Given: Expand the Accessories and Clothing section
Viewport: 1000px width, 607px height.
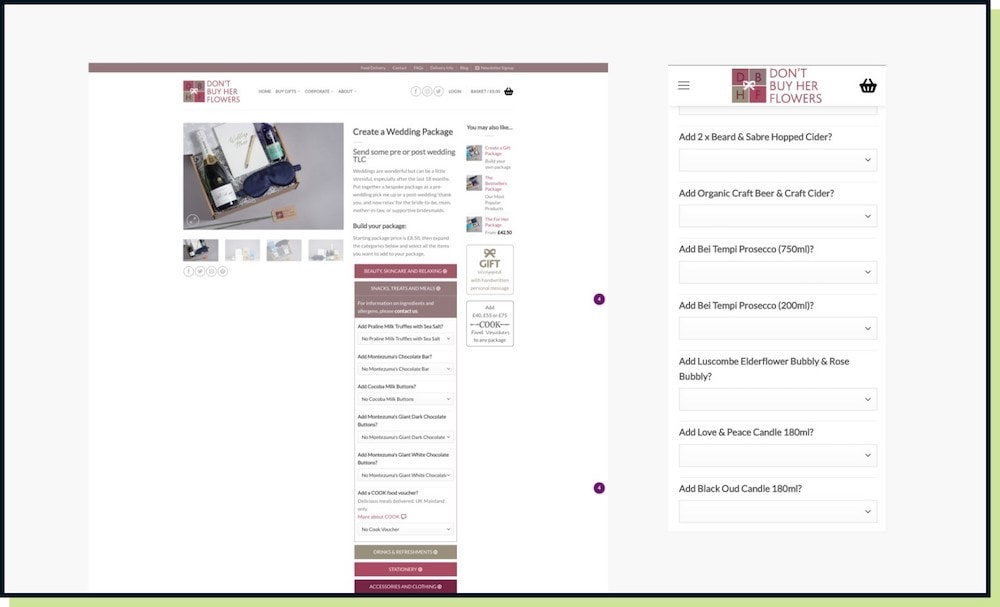Looking at the screenshot, I should point(406,587).
